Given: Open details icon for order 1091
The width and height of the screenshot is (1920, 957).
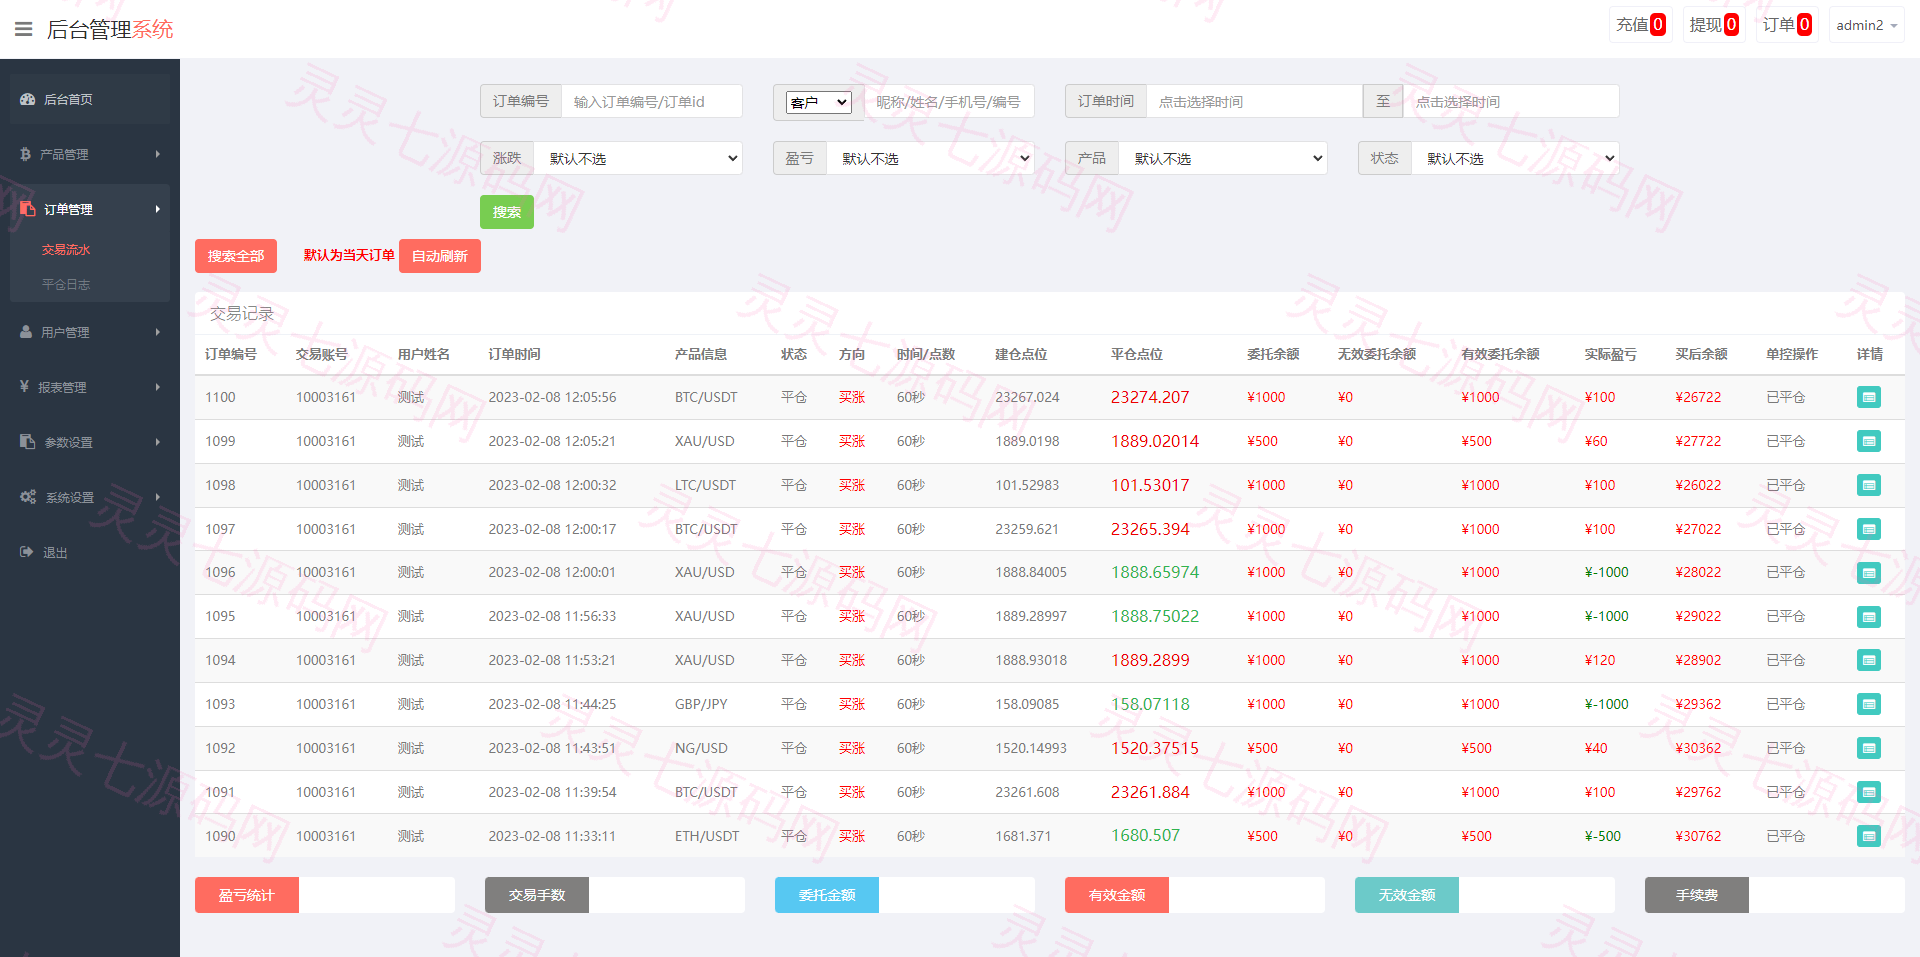Looking at the screenshot, I should pyautogui.click(x=1868, y=792).
